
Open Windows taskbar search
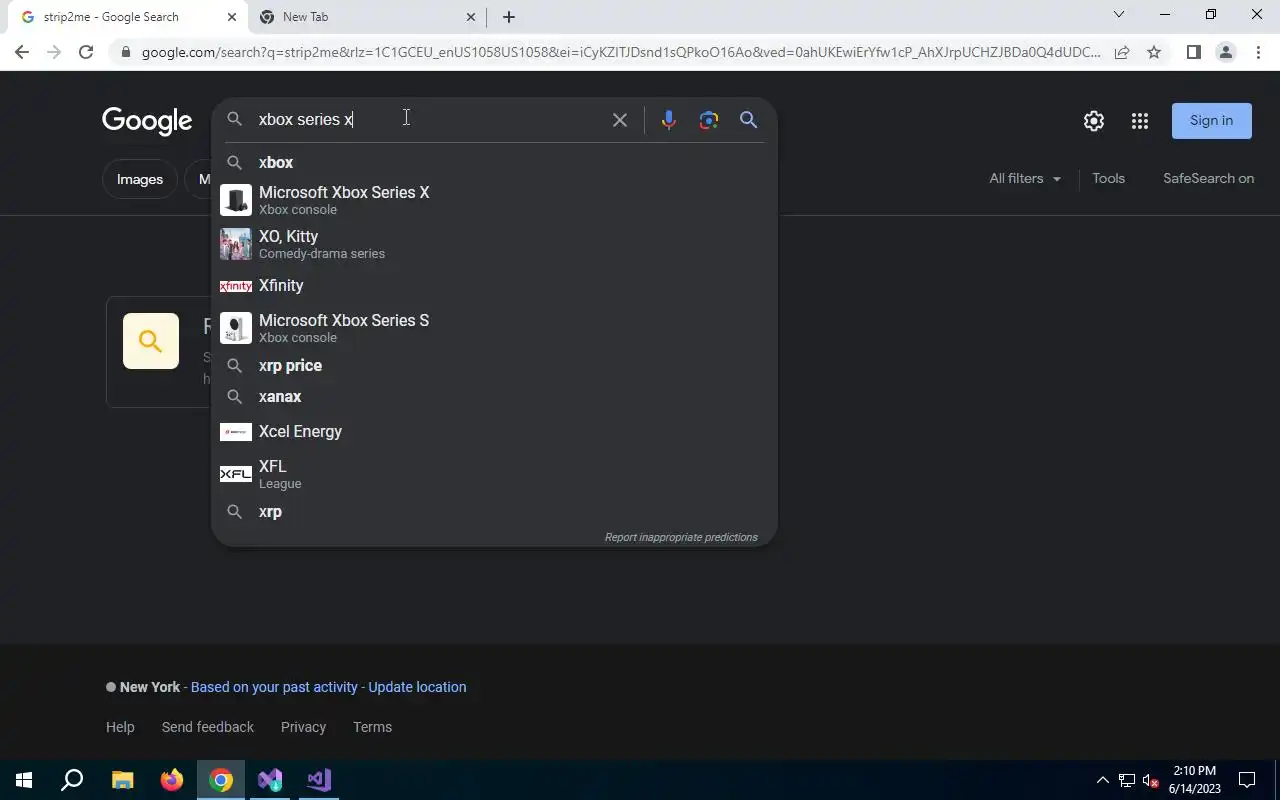click(72, 780)
